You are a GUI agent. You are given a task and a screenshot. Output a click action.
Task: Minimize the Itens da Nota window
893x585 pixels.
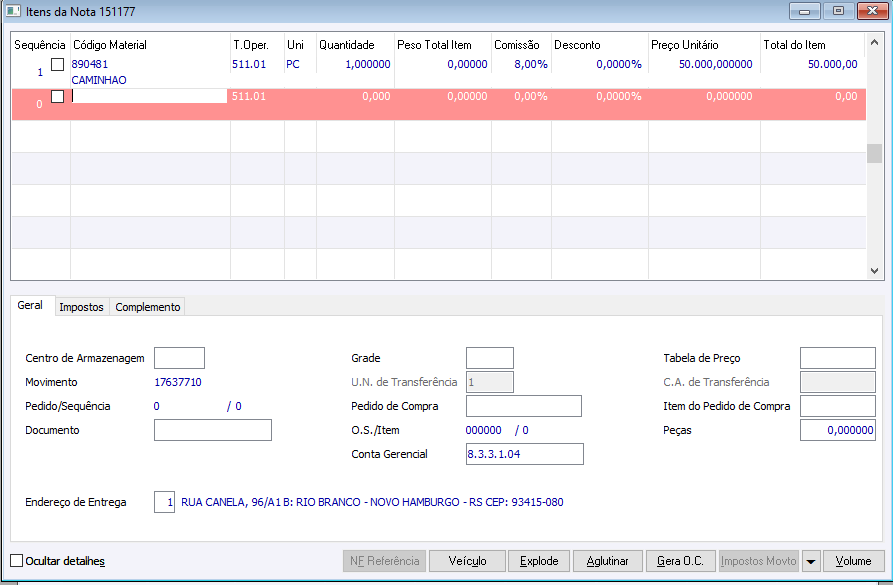pyautogui.click(x=804, y=11)
